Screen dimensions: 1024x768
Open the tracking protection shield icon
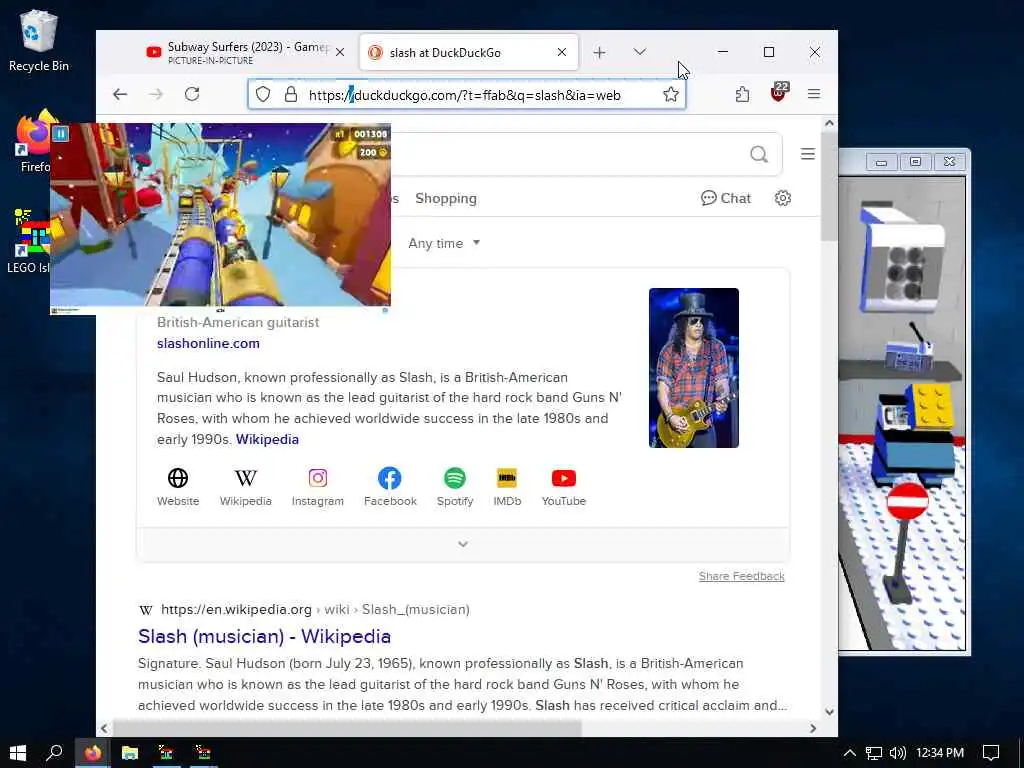pos(263,95)
